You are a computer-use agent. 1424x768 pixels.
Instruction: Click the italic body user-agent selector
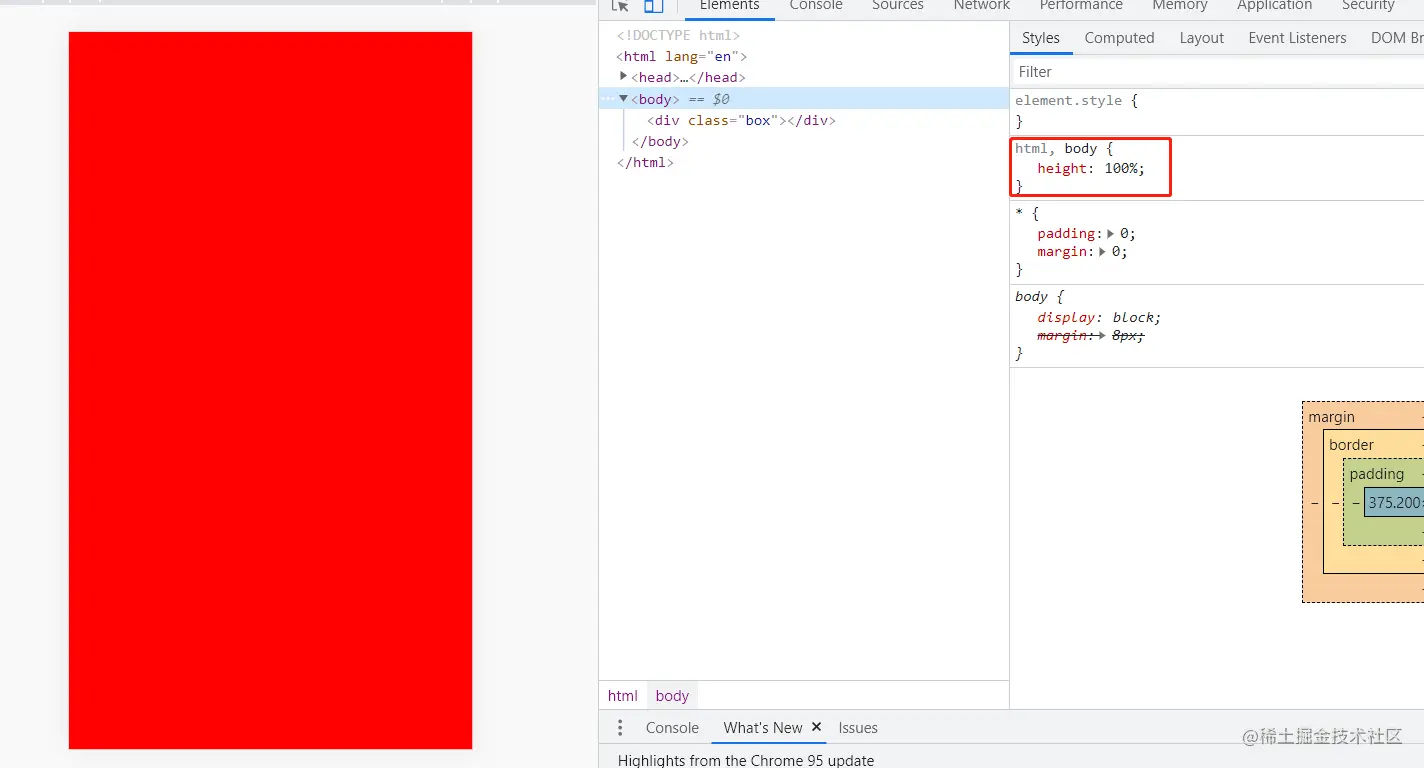pyautogui.click(x=1031, y=296)
